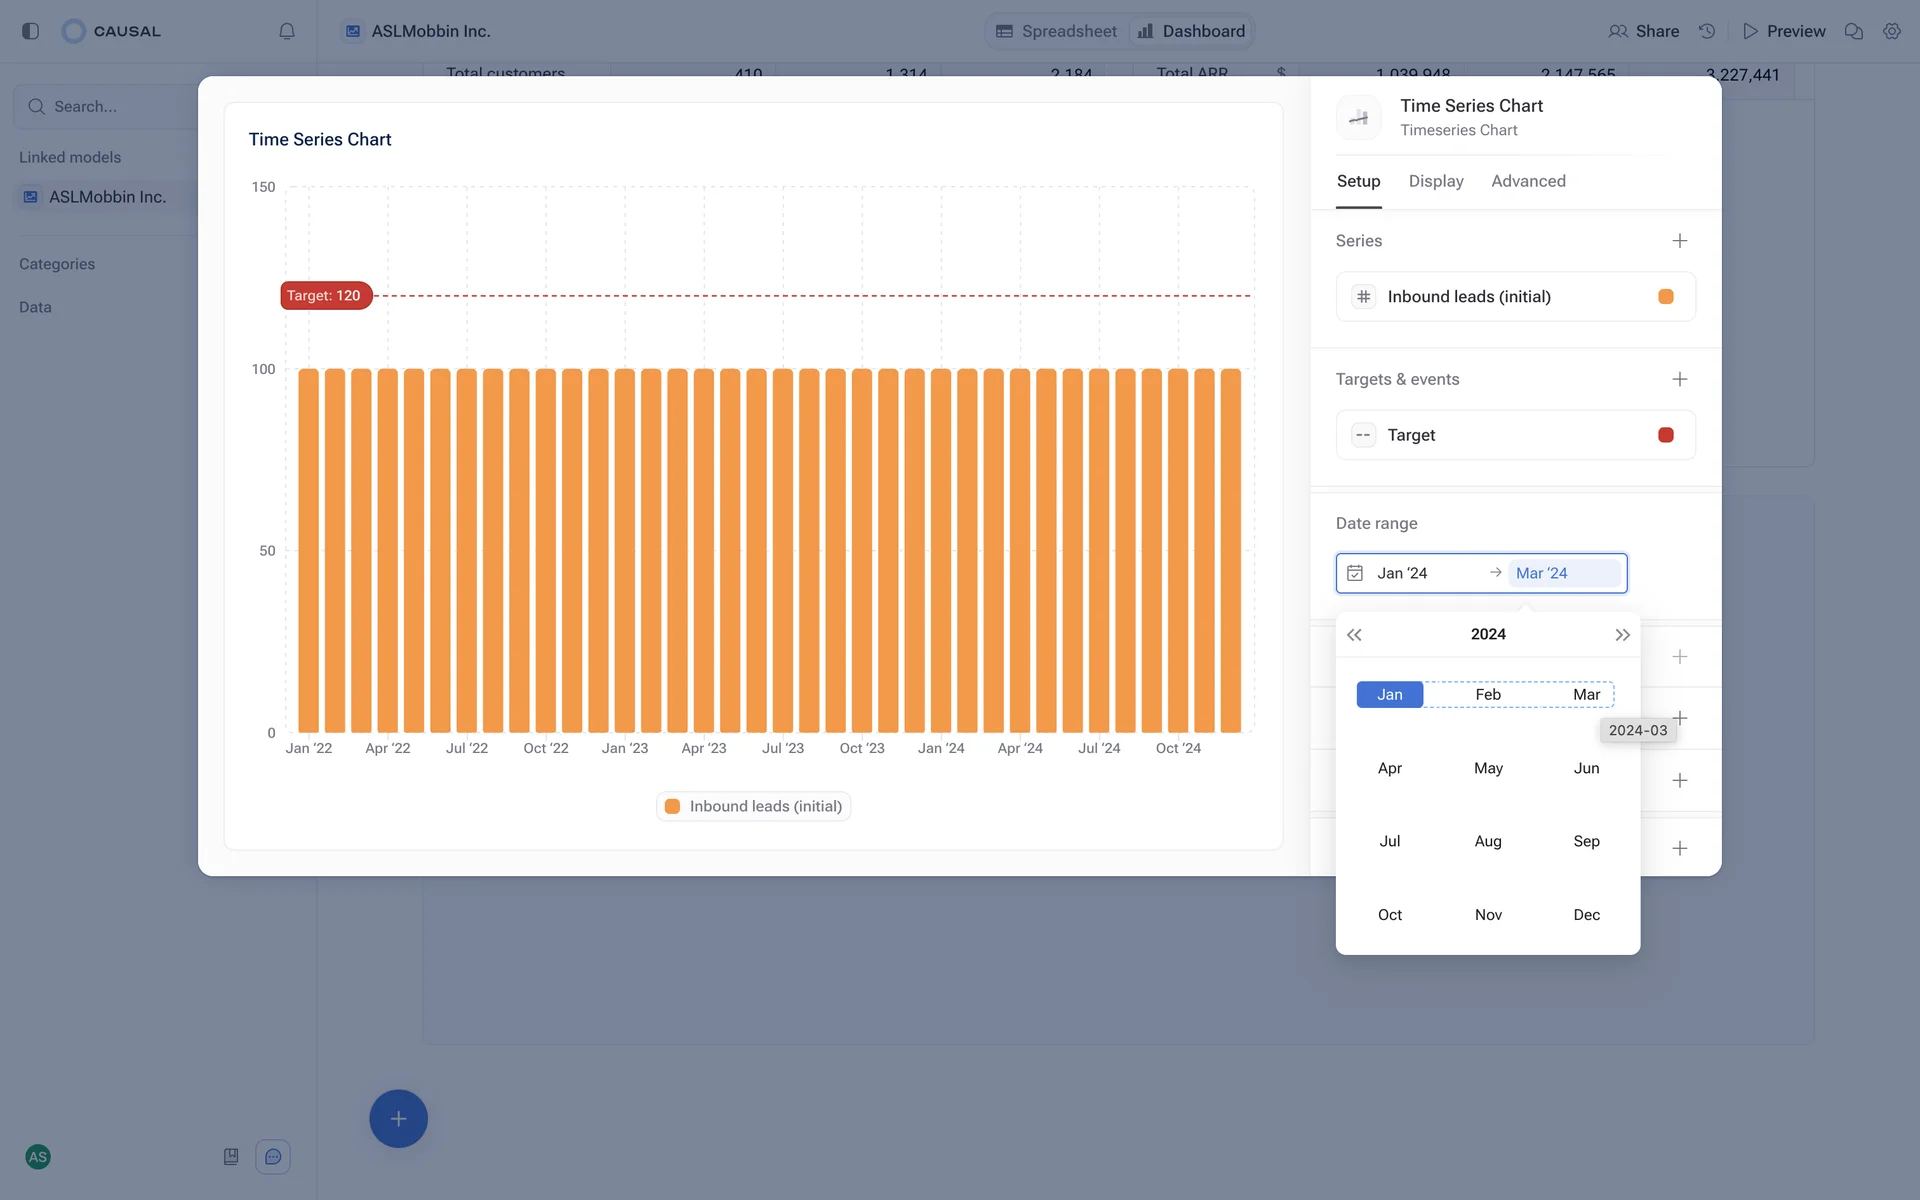1920x1200 pixels.
Task: Toggle Inbound leads (initial) legend item
Action: pos(754,806)
